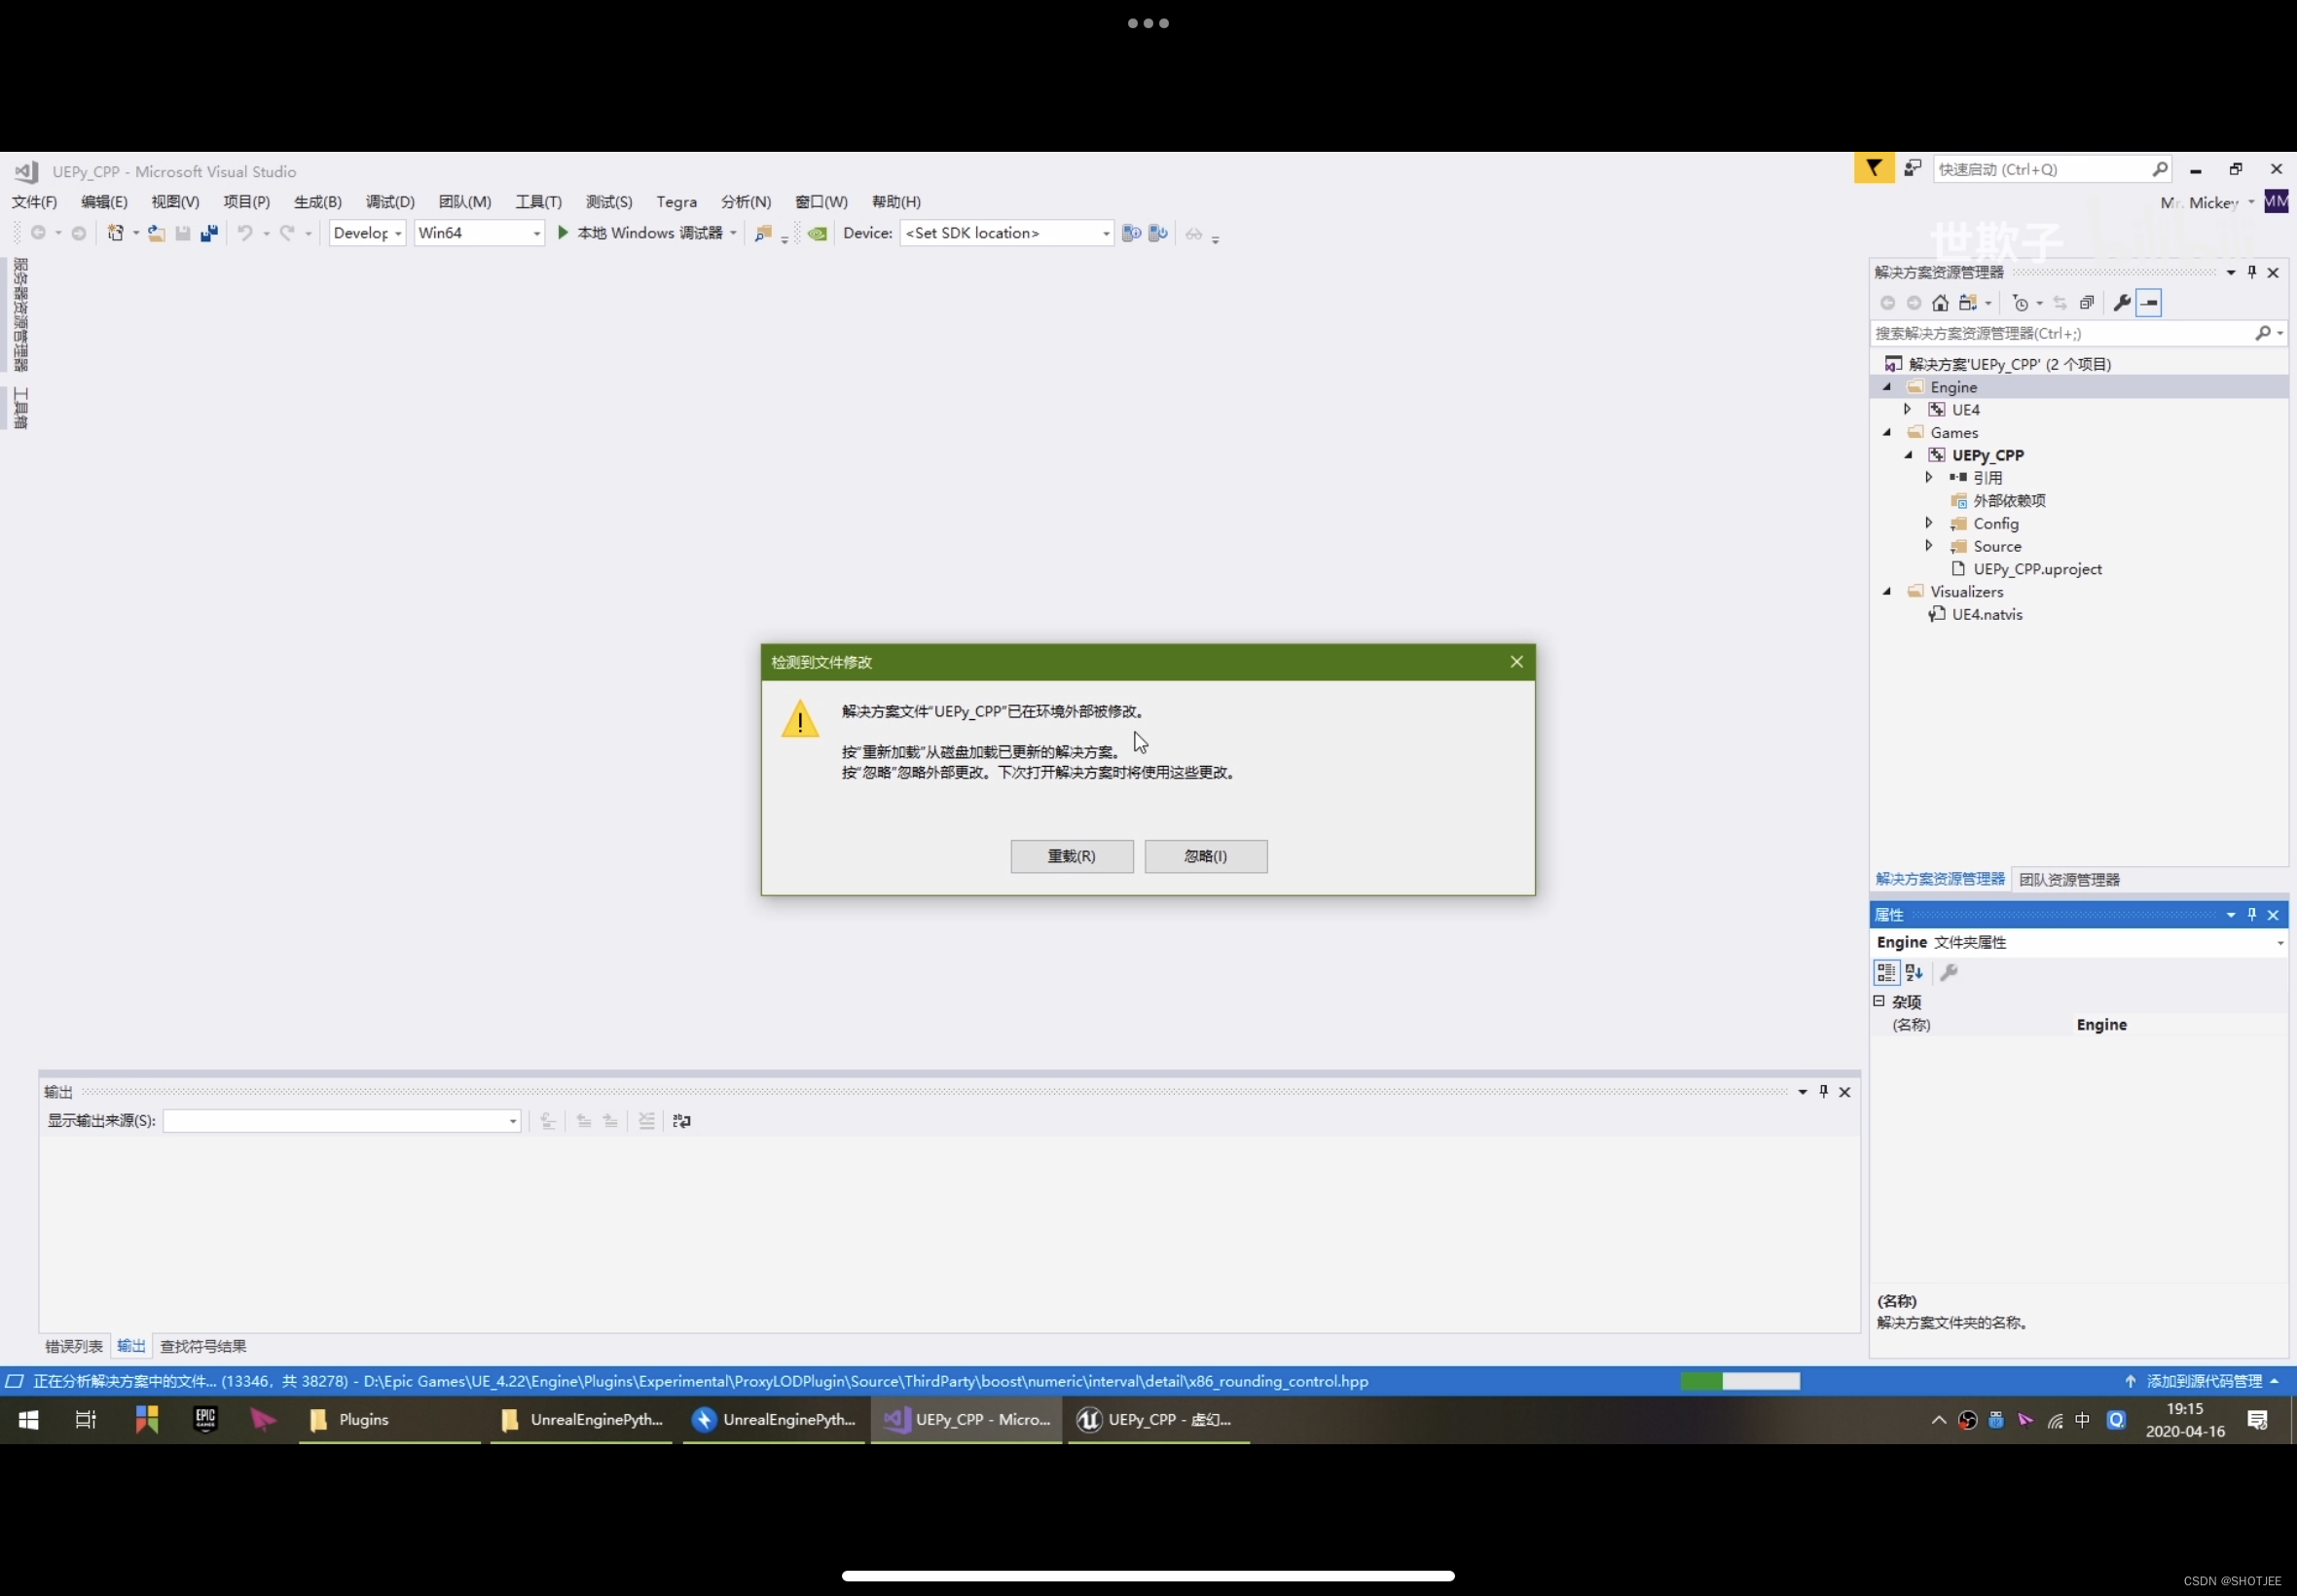
Task: Open the Win64 platform dropdown
Action: [478, 233]
